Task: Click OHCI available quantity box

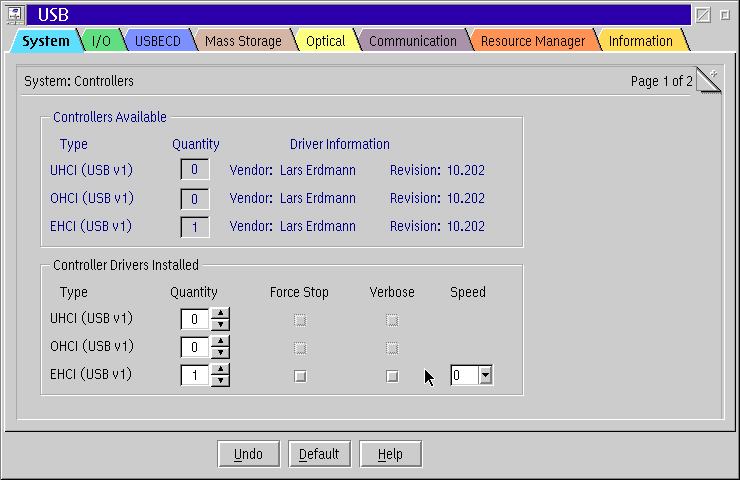Action: click(194, 199)
